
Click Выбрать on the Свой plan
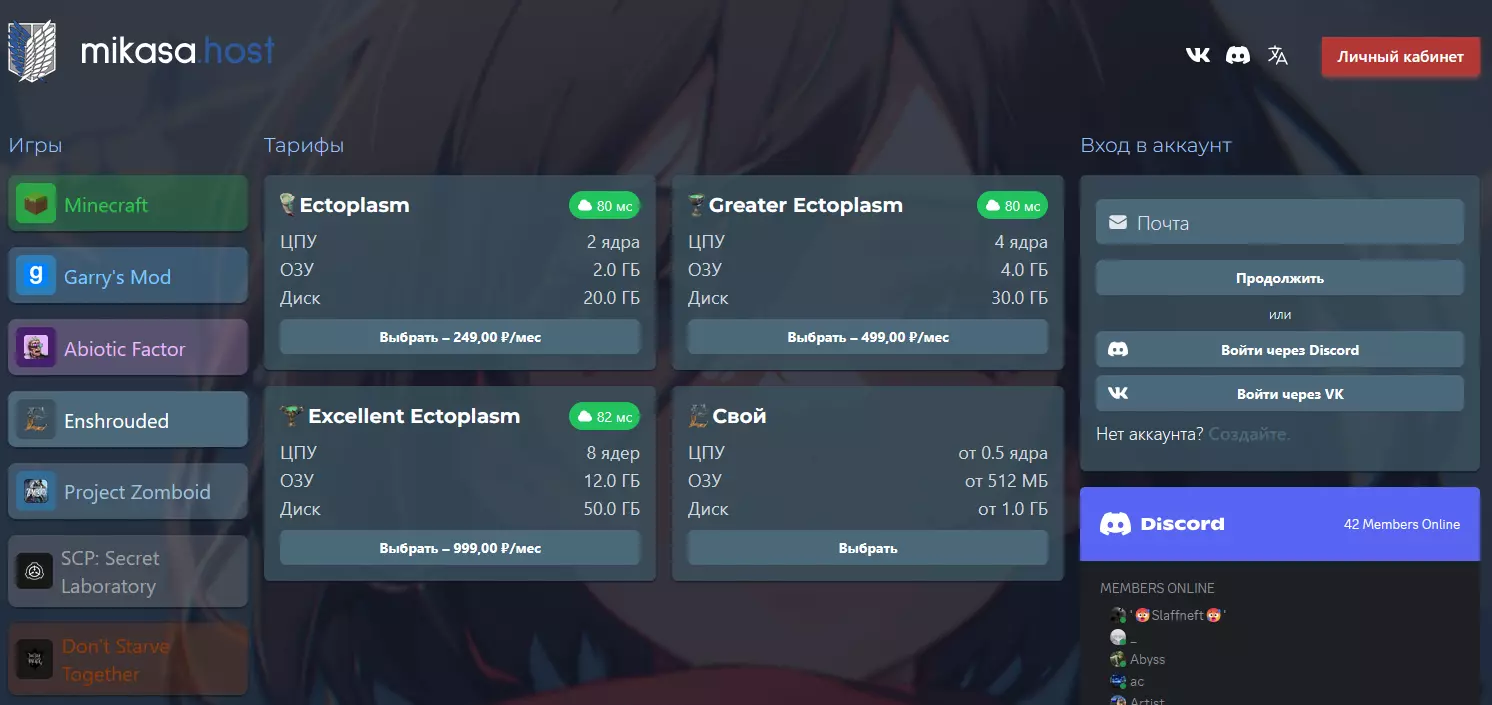868,548
